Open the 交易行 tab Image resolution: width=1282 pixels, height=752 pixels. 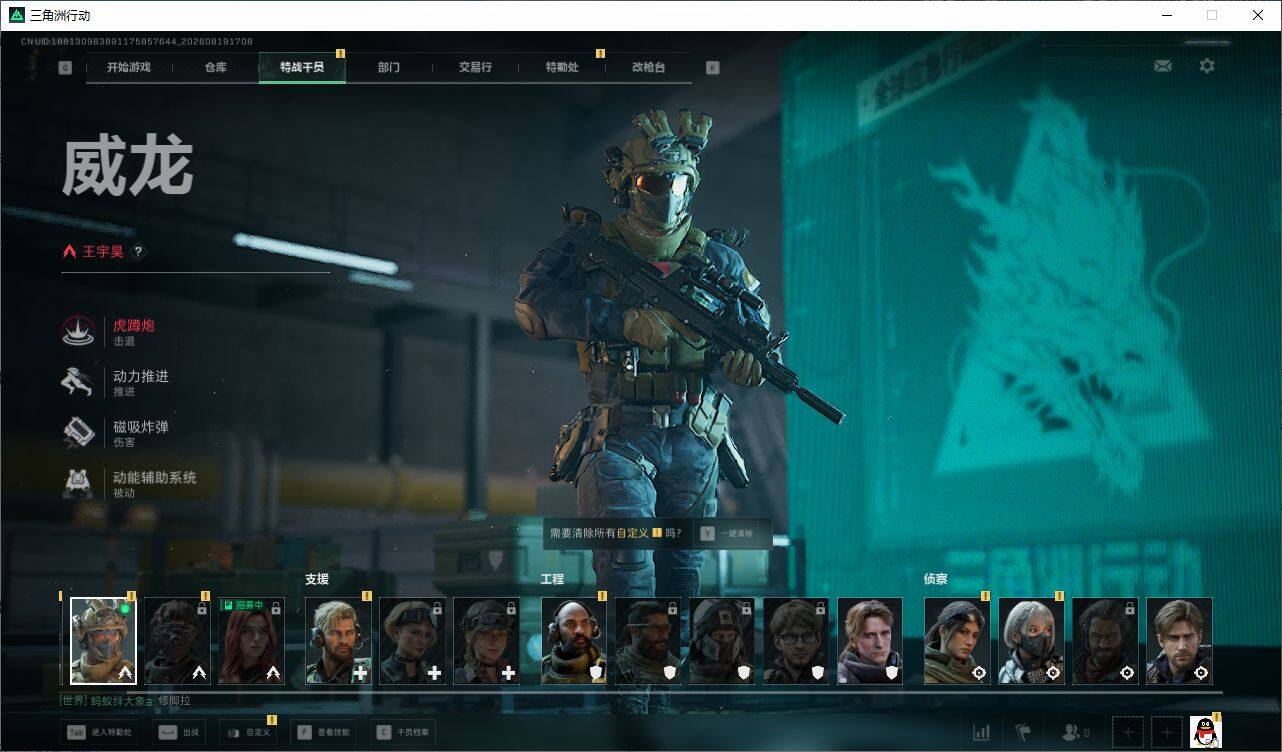475,68
